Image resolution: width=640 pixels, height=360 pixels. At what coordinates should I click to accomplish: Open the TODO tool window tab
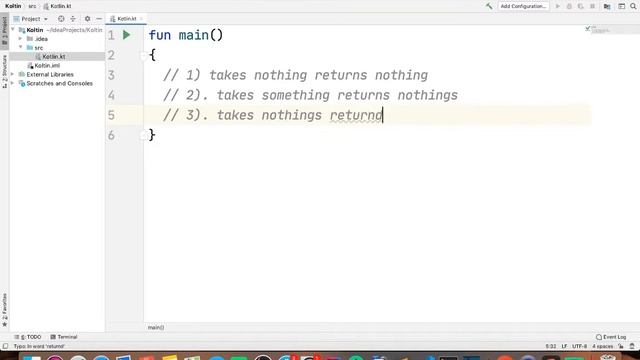[28, 337]
